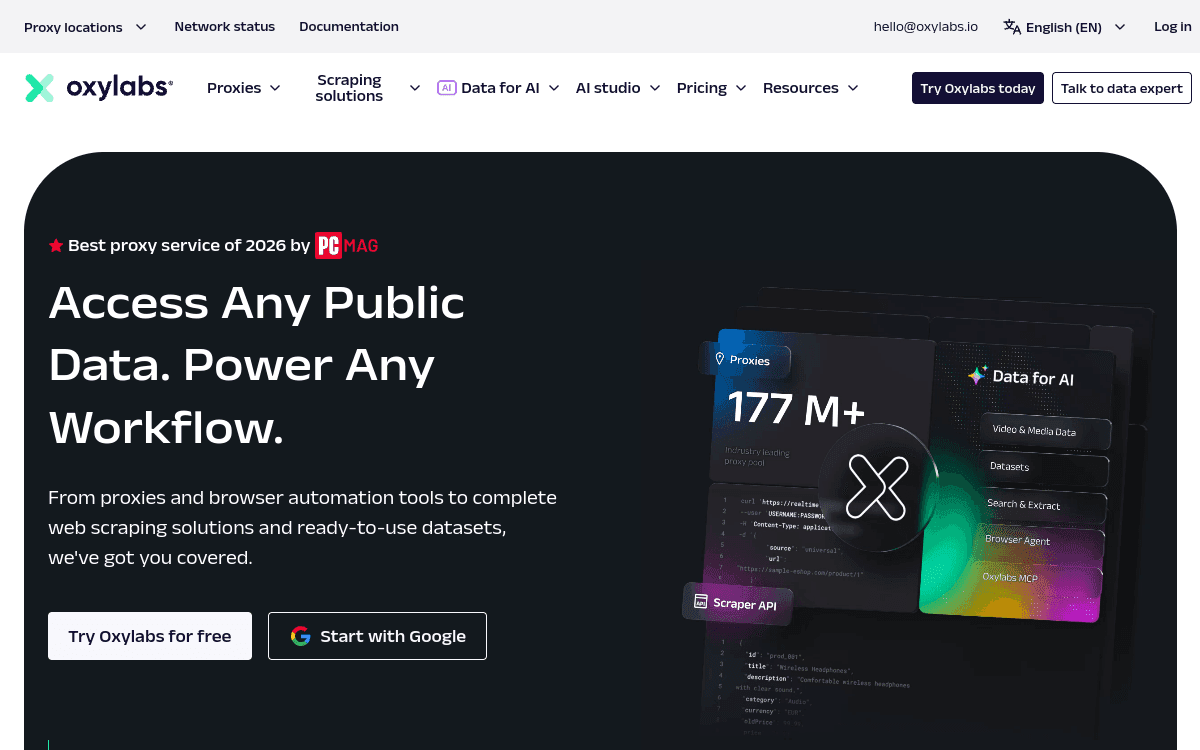This screenshot has height=750, width=1200.
Task: Open the Proxies navigation dropdown
Action: 243,88
